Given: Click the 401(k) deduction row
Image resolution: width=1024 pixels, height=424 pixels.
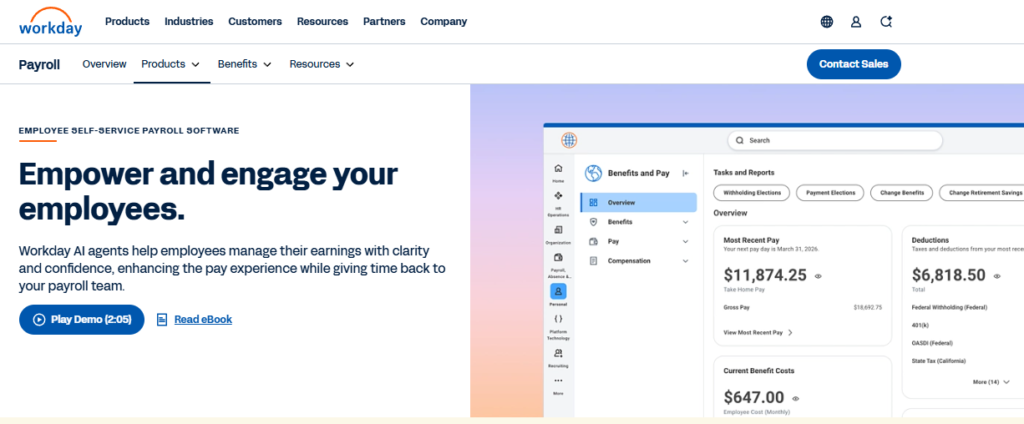Looking at the screenshot, I should click(920, 325).
